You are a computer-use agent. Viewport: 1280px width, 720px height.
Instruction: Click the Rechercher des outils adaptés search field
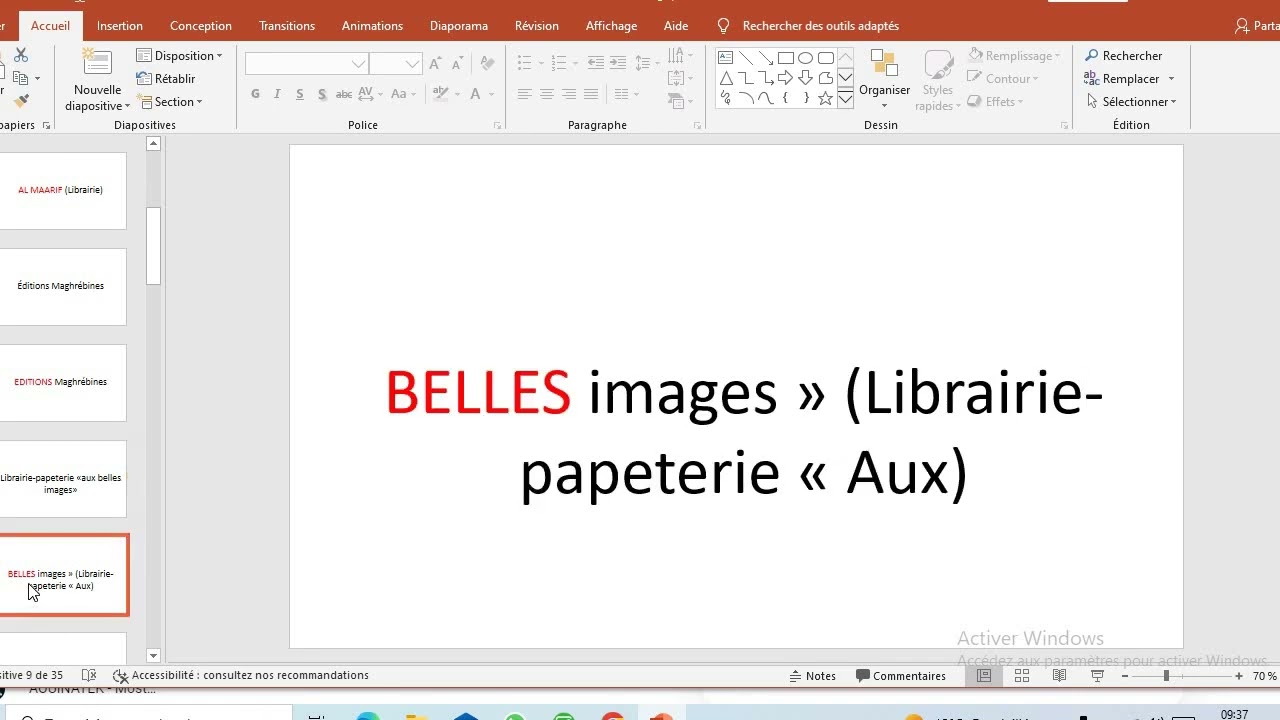pyautogui.click(x=820, y=26)
